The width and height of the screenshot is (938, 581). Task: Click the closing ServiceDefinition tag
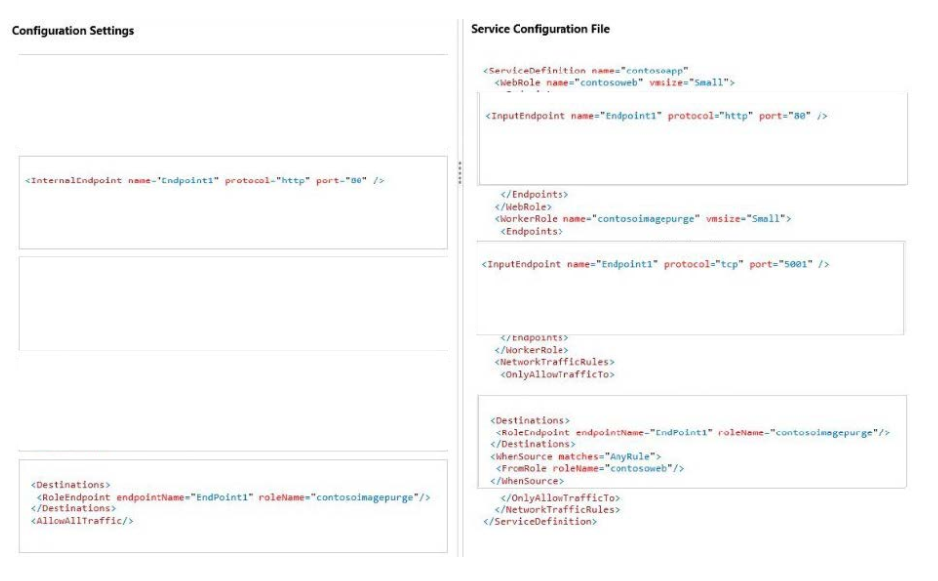point(540,522)
